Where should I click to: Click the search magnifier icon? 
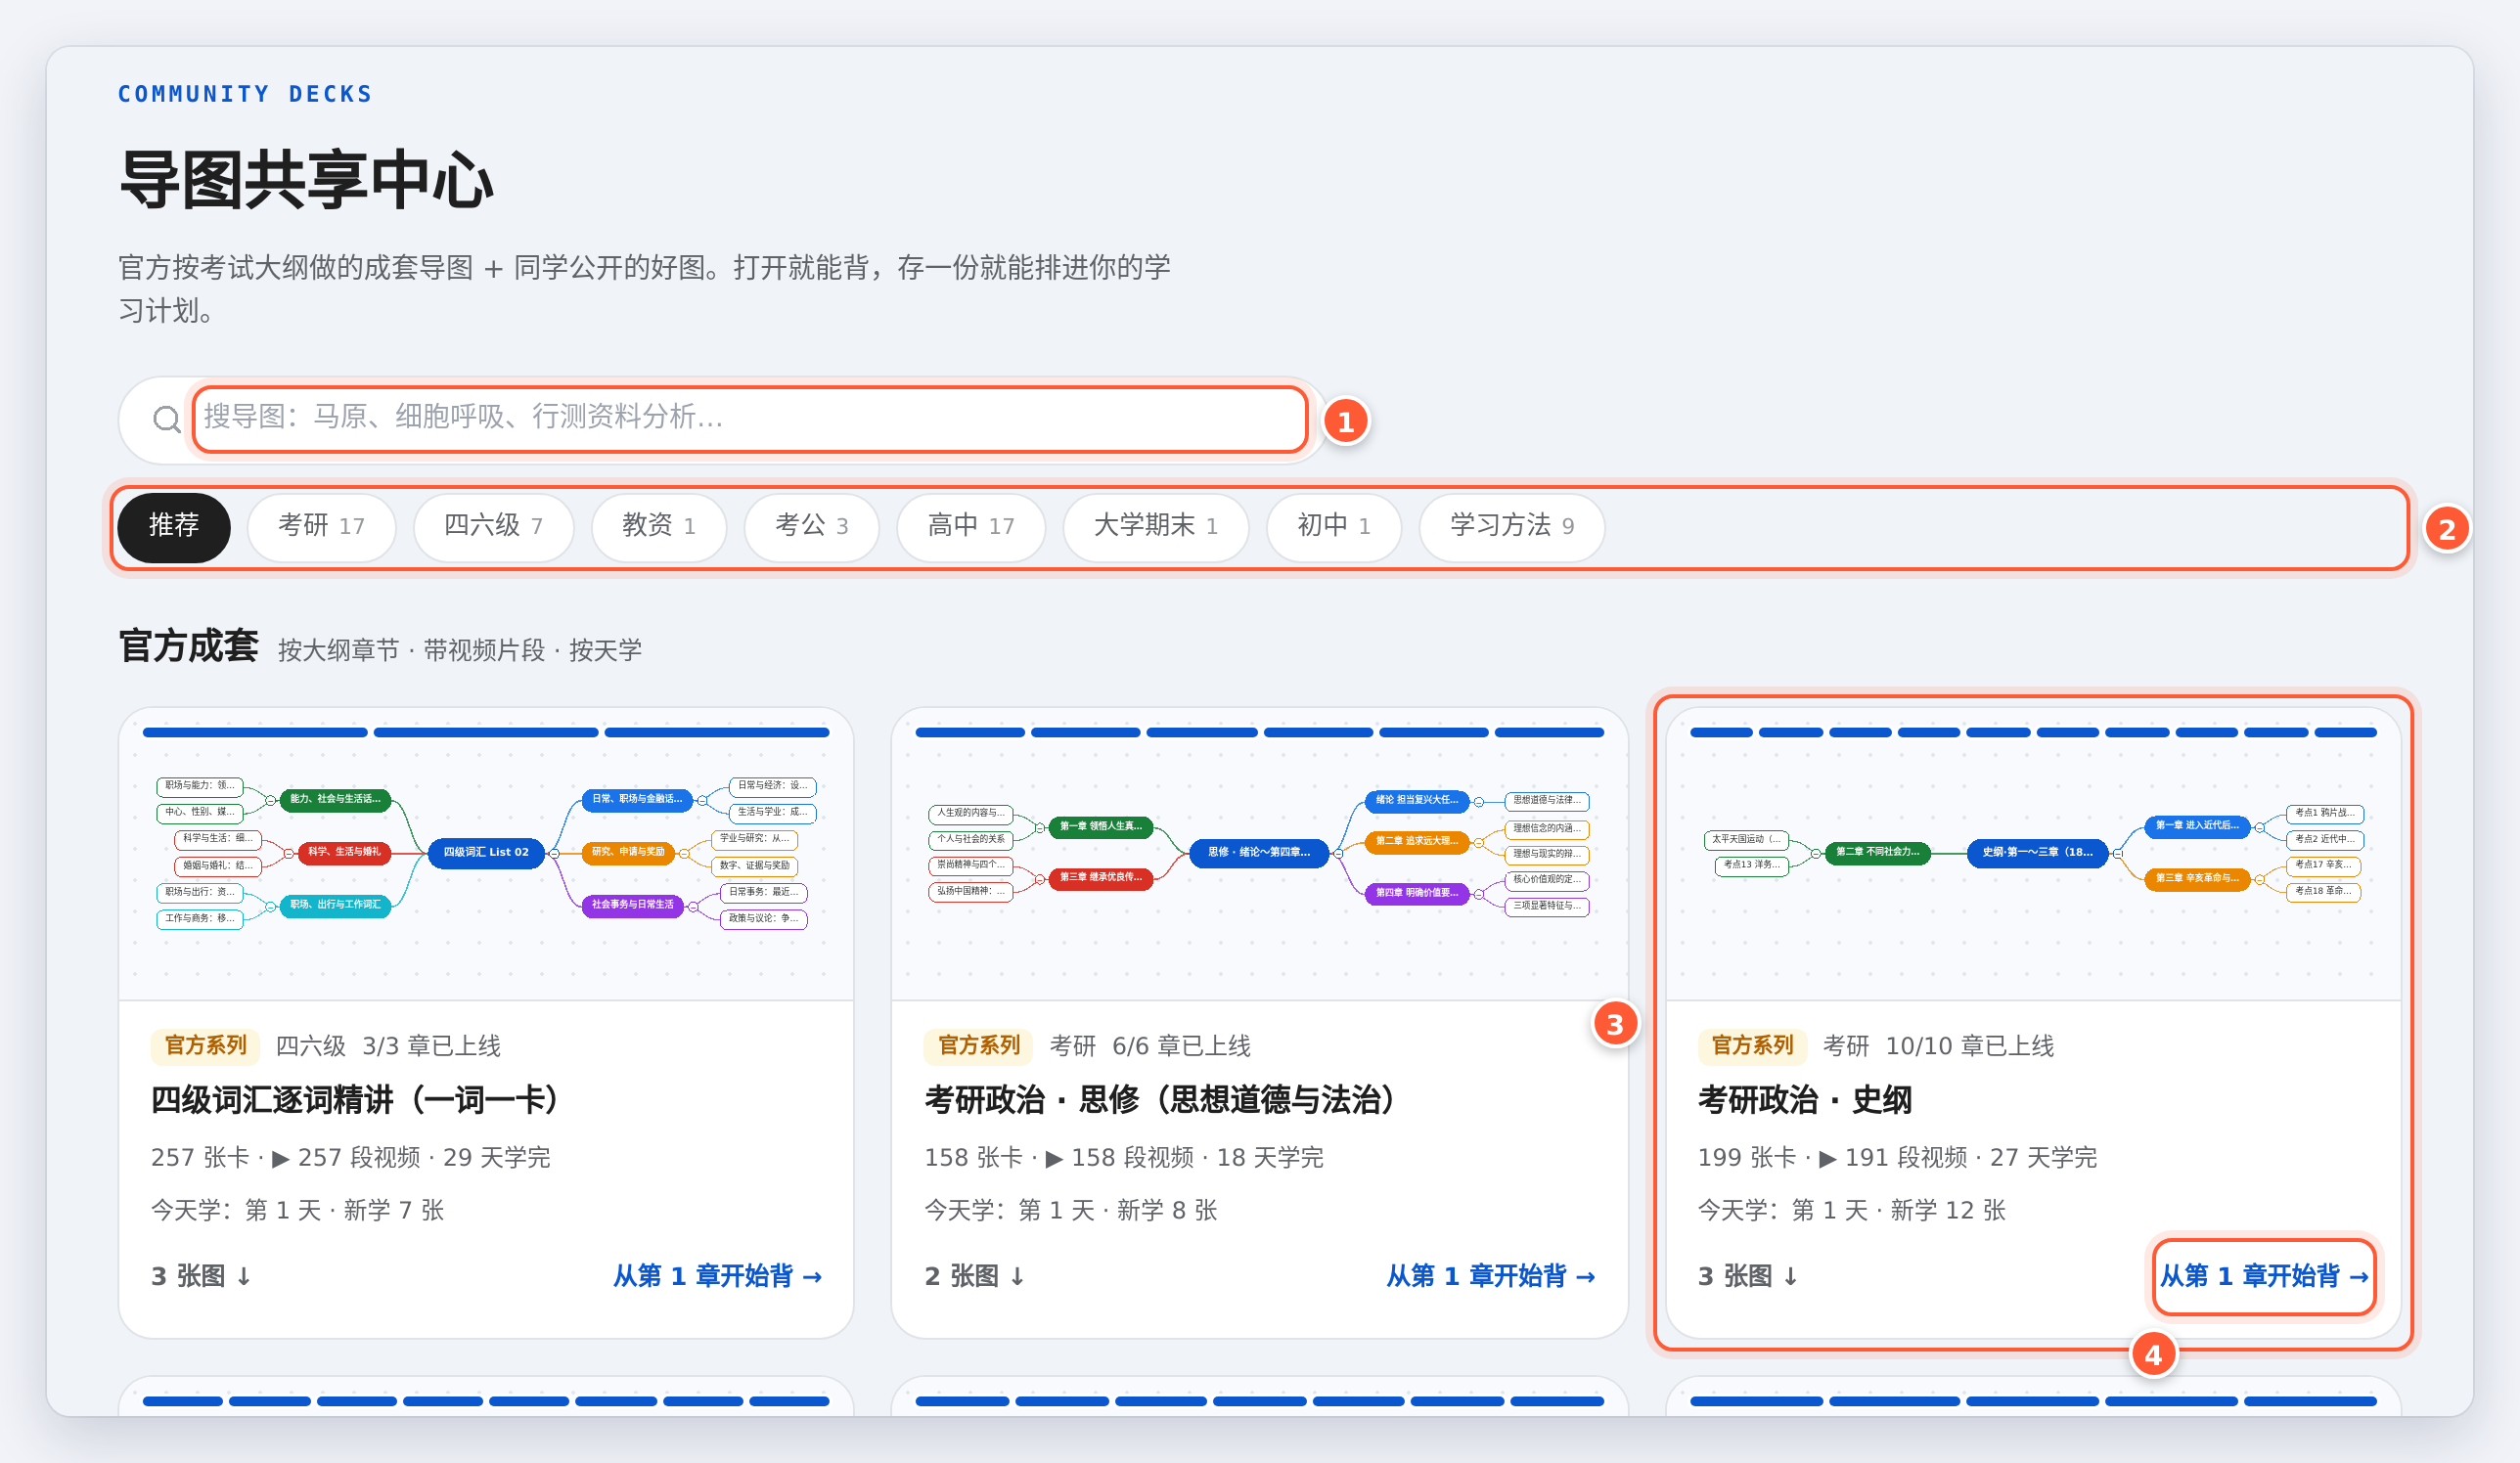click(166, 419)
